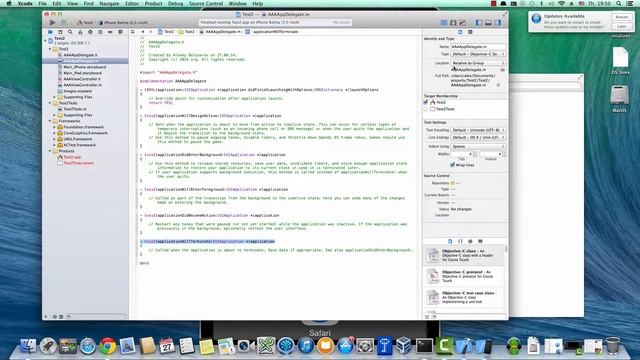Click the Stop button in Xcode toolbar

tap(63, 22)
